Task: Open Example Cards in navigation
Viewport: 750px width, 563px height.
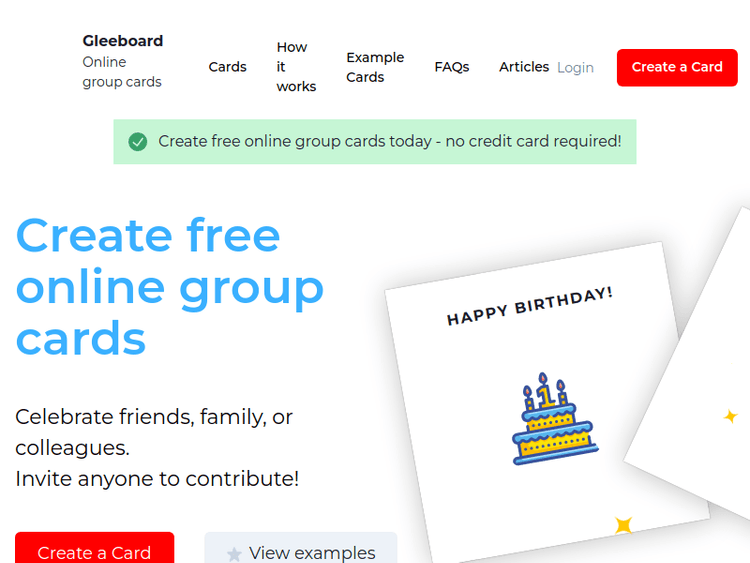Action: coord(375,67)
